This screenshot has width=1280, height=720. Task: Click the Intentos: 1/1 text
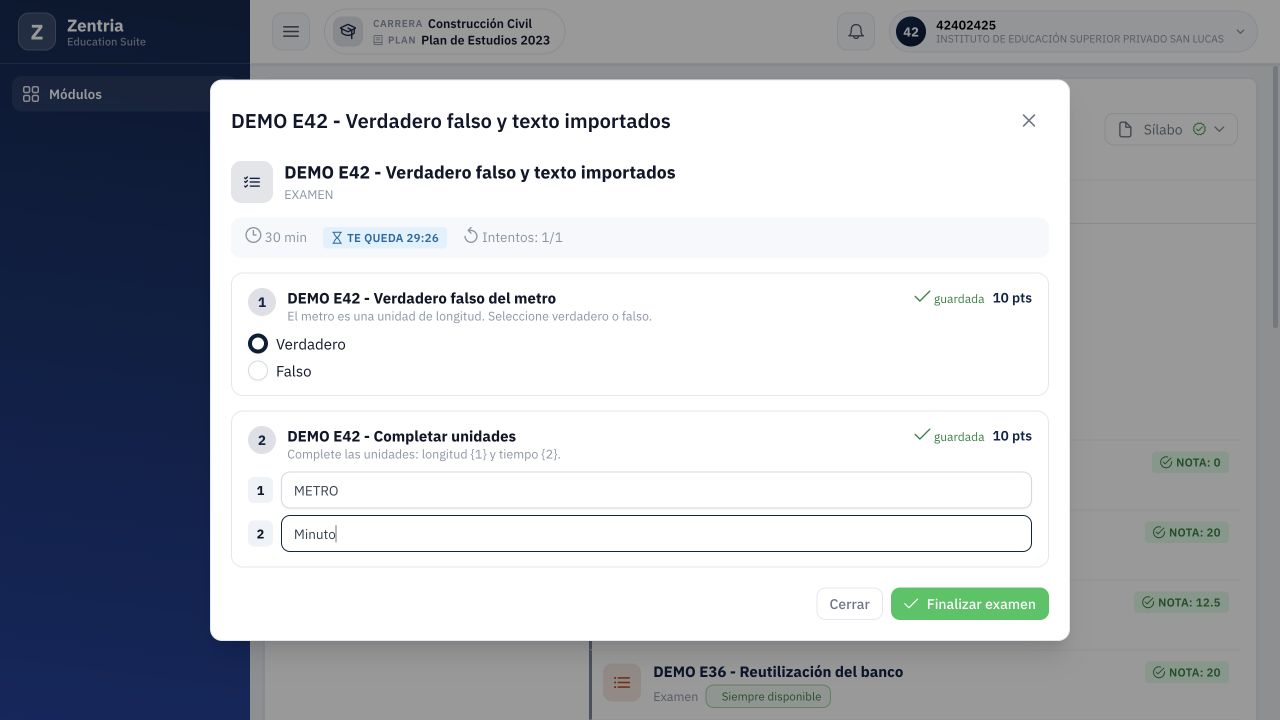tap(522, 237)
